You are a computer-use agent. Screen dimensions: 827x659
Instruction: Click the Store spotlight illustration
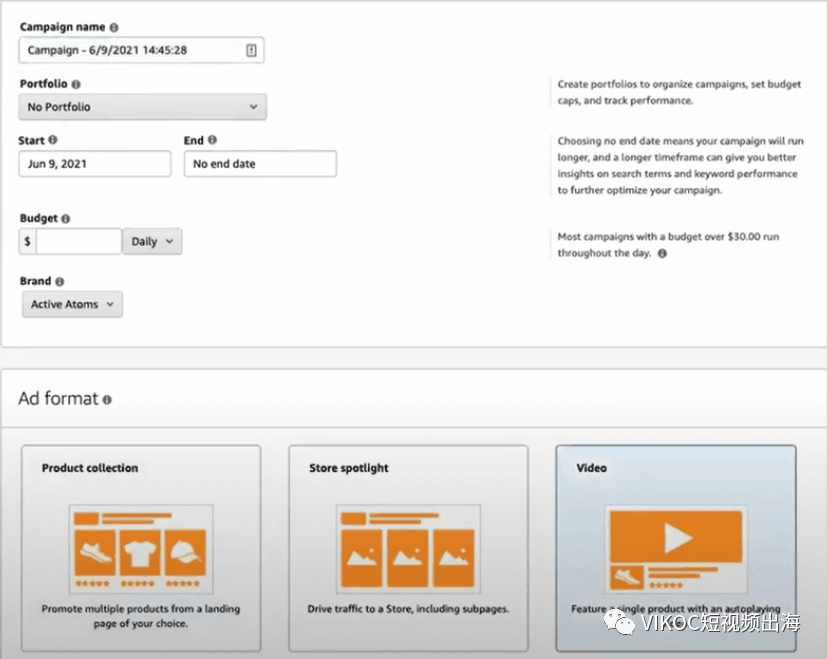pyautogui.click(x=408, y=549)
